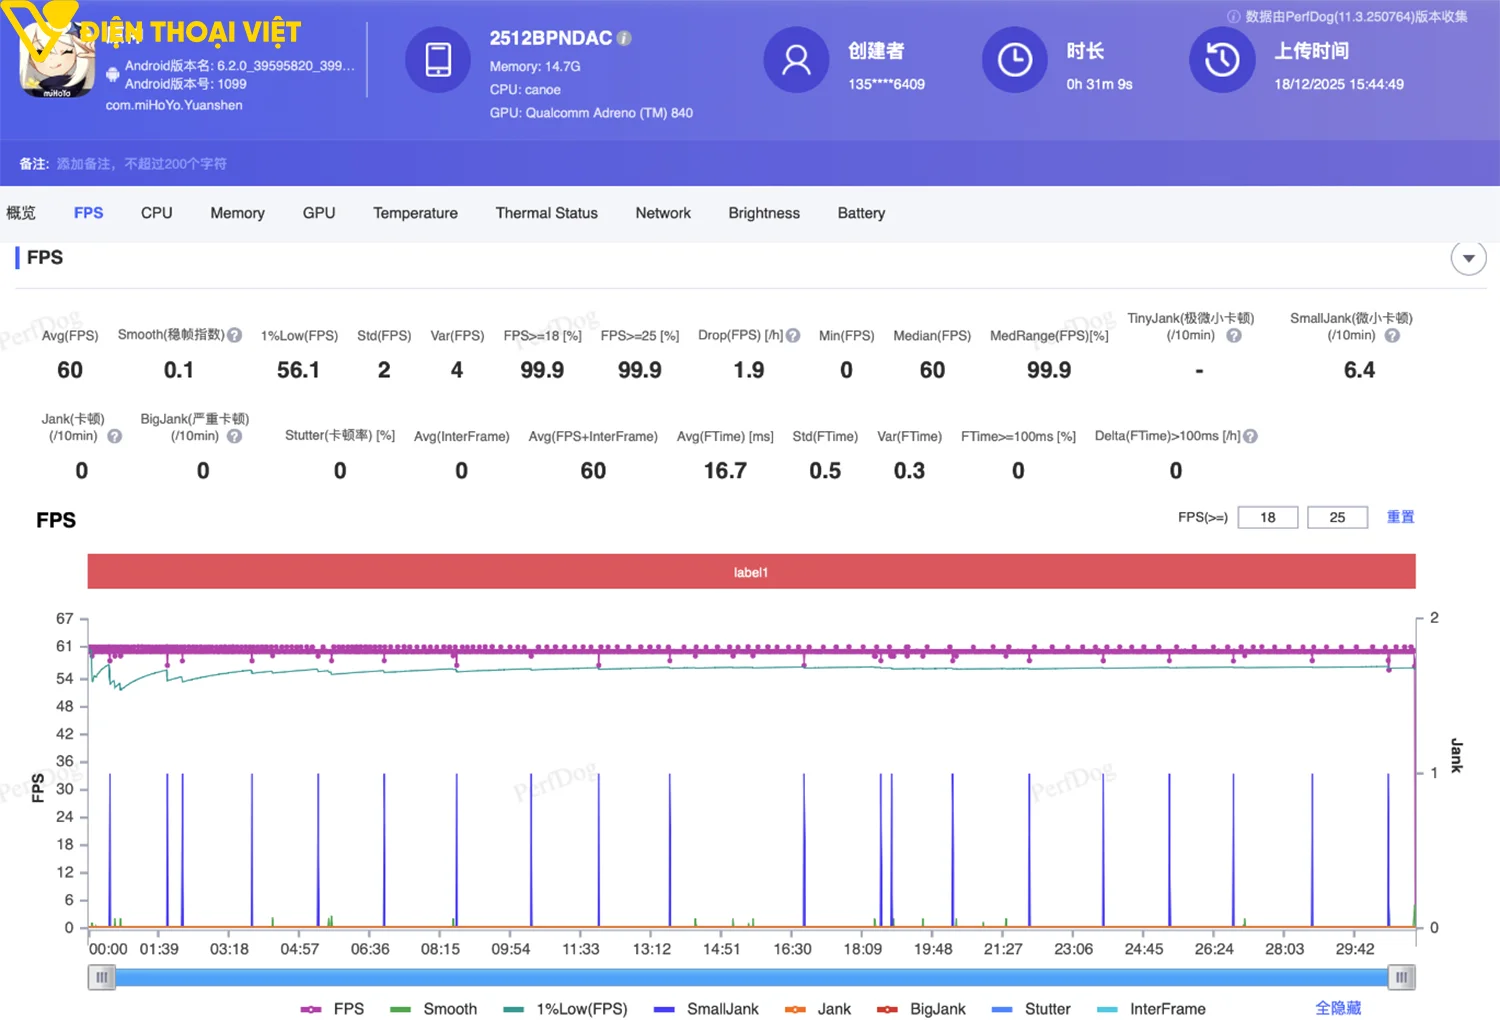Open help for SmallJank(微小卡顿) metric
Screen dimensions: 1500x1020
(1393, 336)
